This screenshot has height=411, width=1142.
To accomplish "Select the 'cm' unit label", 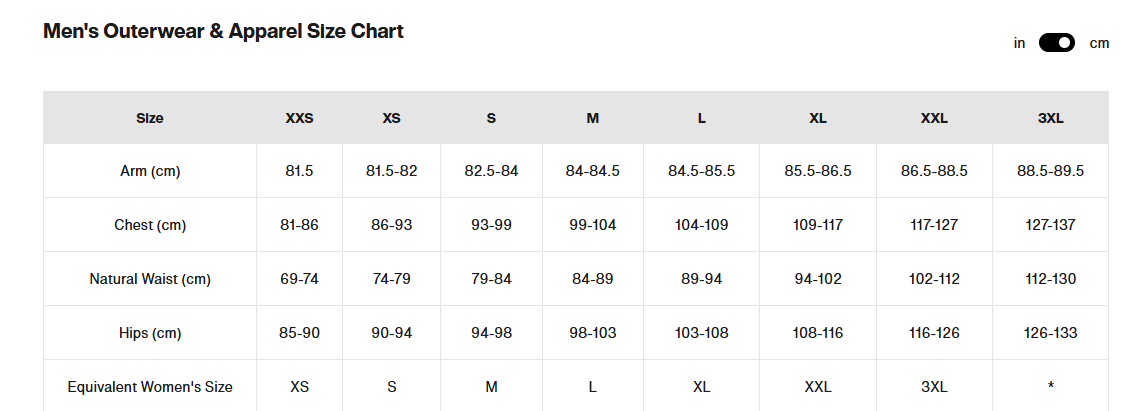I will point(1099,43).
